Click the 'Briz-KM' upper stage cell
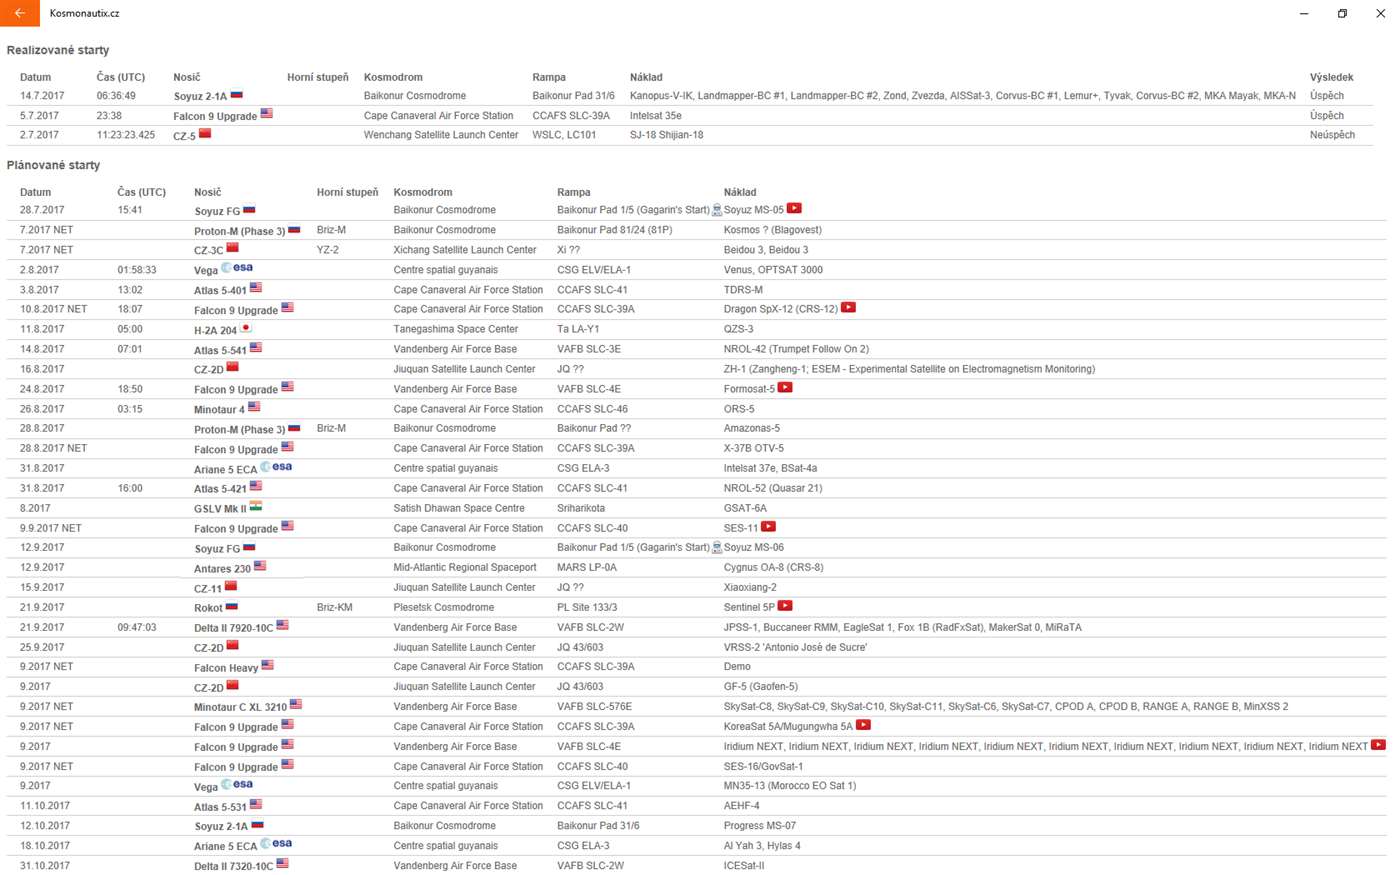This screenshot has width=1400, height=875. click(x=334, y=607)
